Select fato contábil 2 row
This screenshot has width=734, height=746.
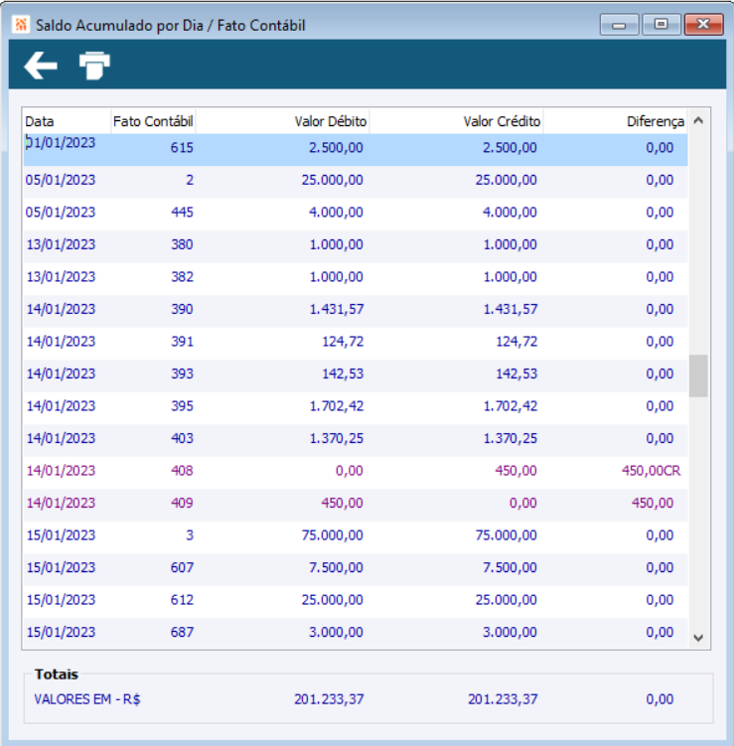355,180
